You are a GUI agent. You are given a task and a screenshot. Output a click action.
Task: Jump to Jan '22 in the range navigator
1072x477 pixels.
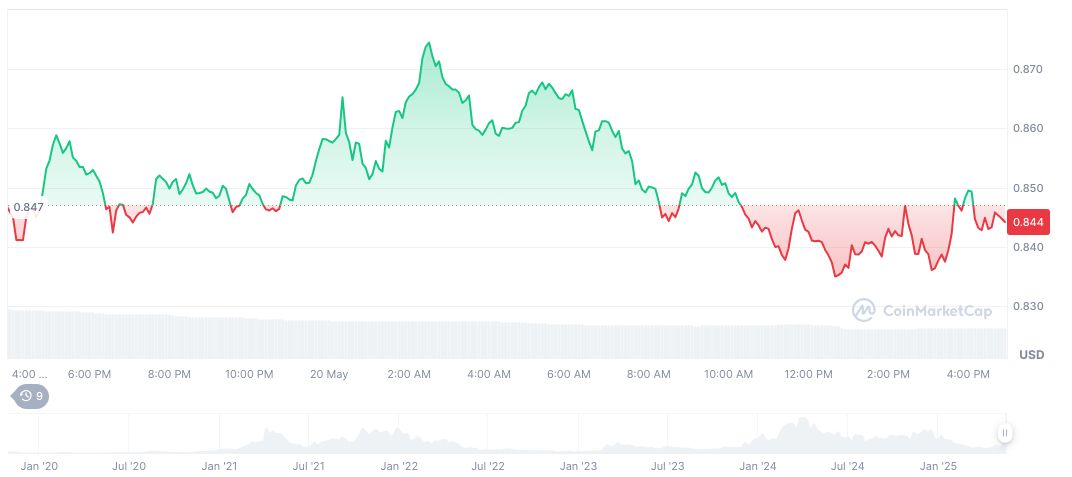(x=398, y=466)
